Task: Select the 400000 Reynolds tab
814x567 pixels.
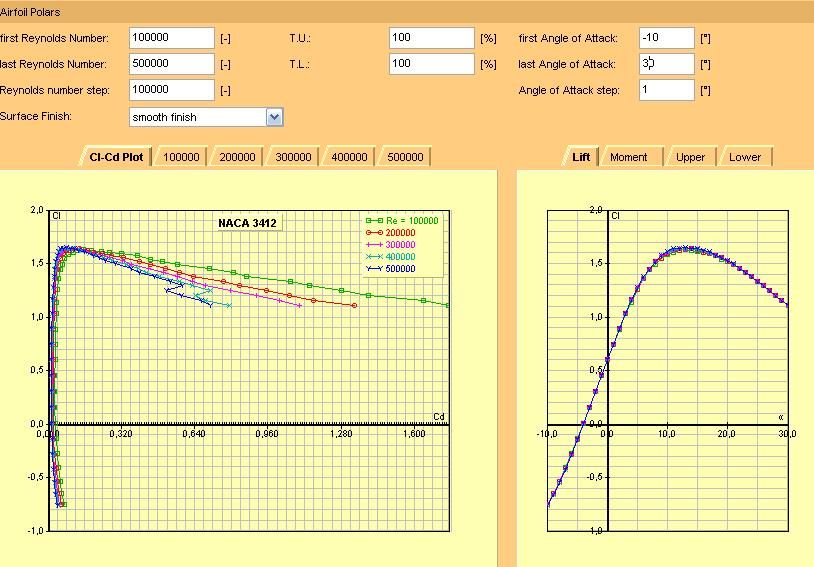Action: (x=349, y=157)
